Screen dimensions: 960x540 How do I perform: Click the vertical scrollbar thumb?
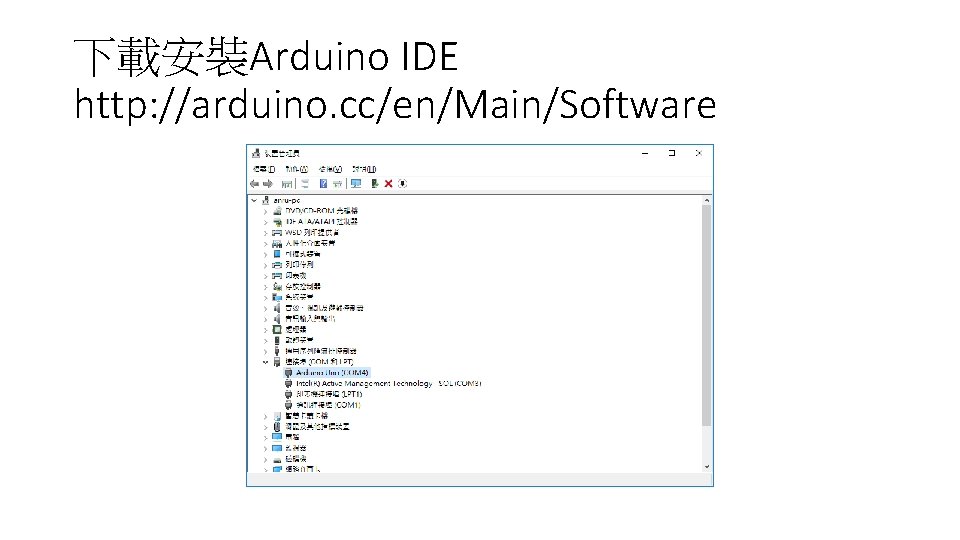707,315
